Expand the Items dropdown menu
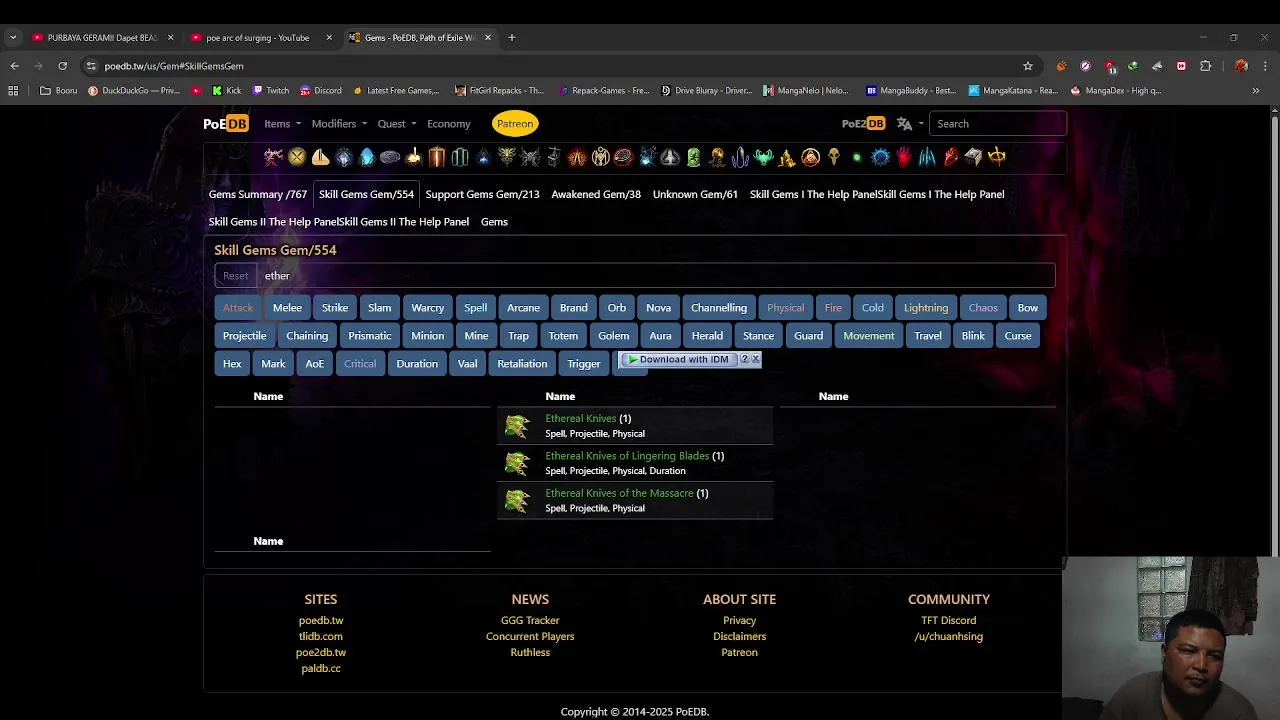The image size is (1280, 720). [282, 124]
